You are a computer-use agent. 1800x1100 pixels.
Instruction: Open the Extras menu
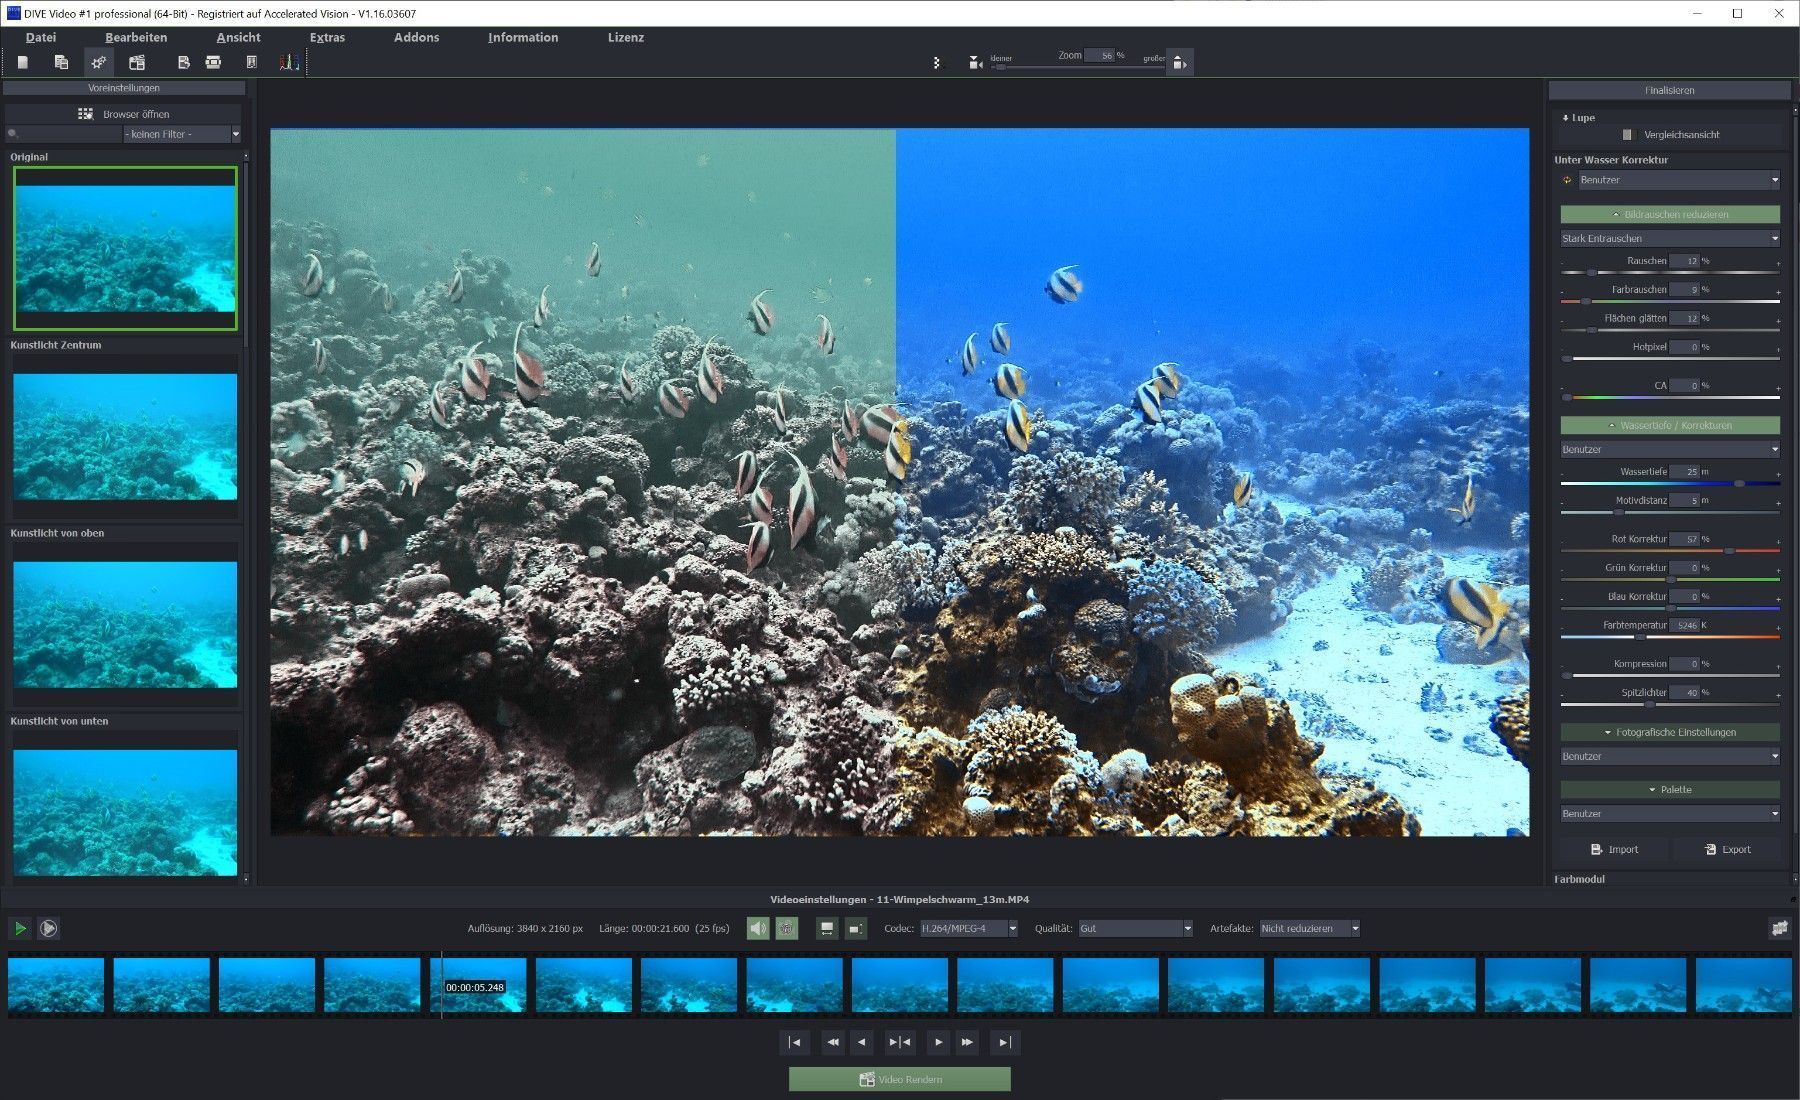pyautogui.click(x=327, y=37)
